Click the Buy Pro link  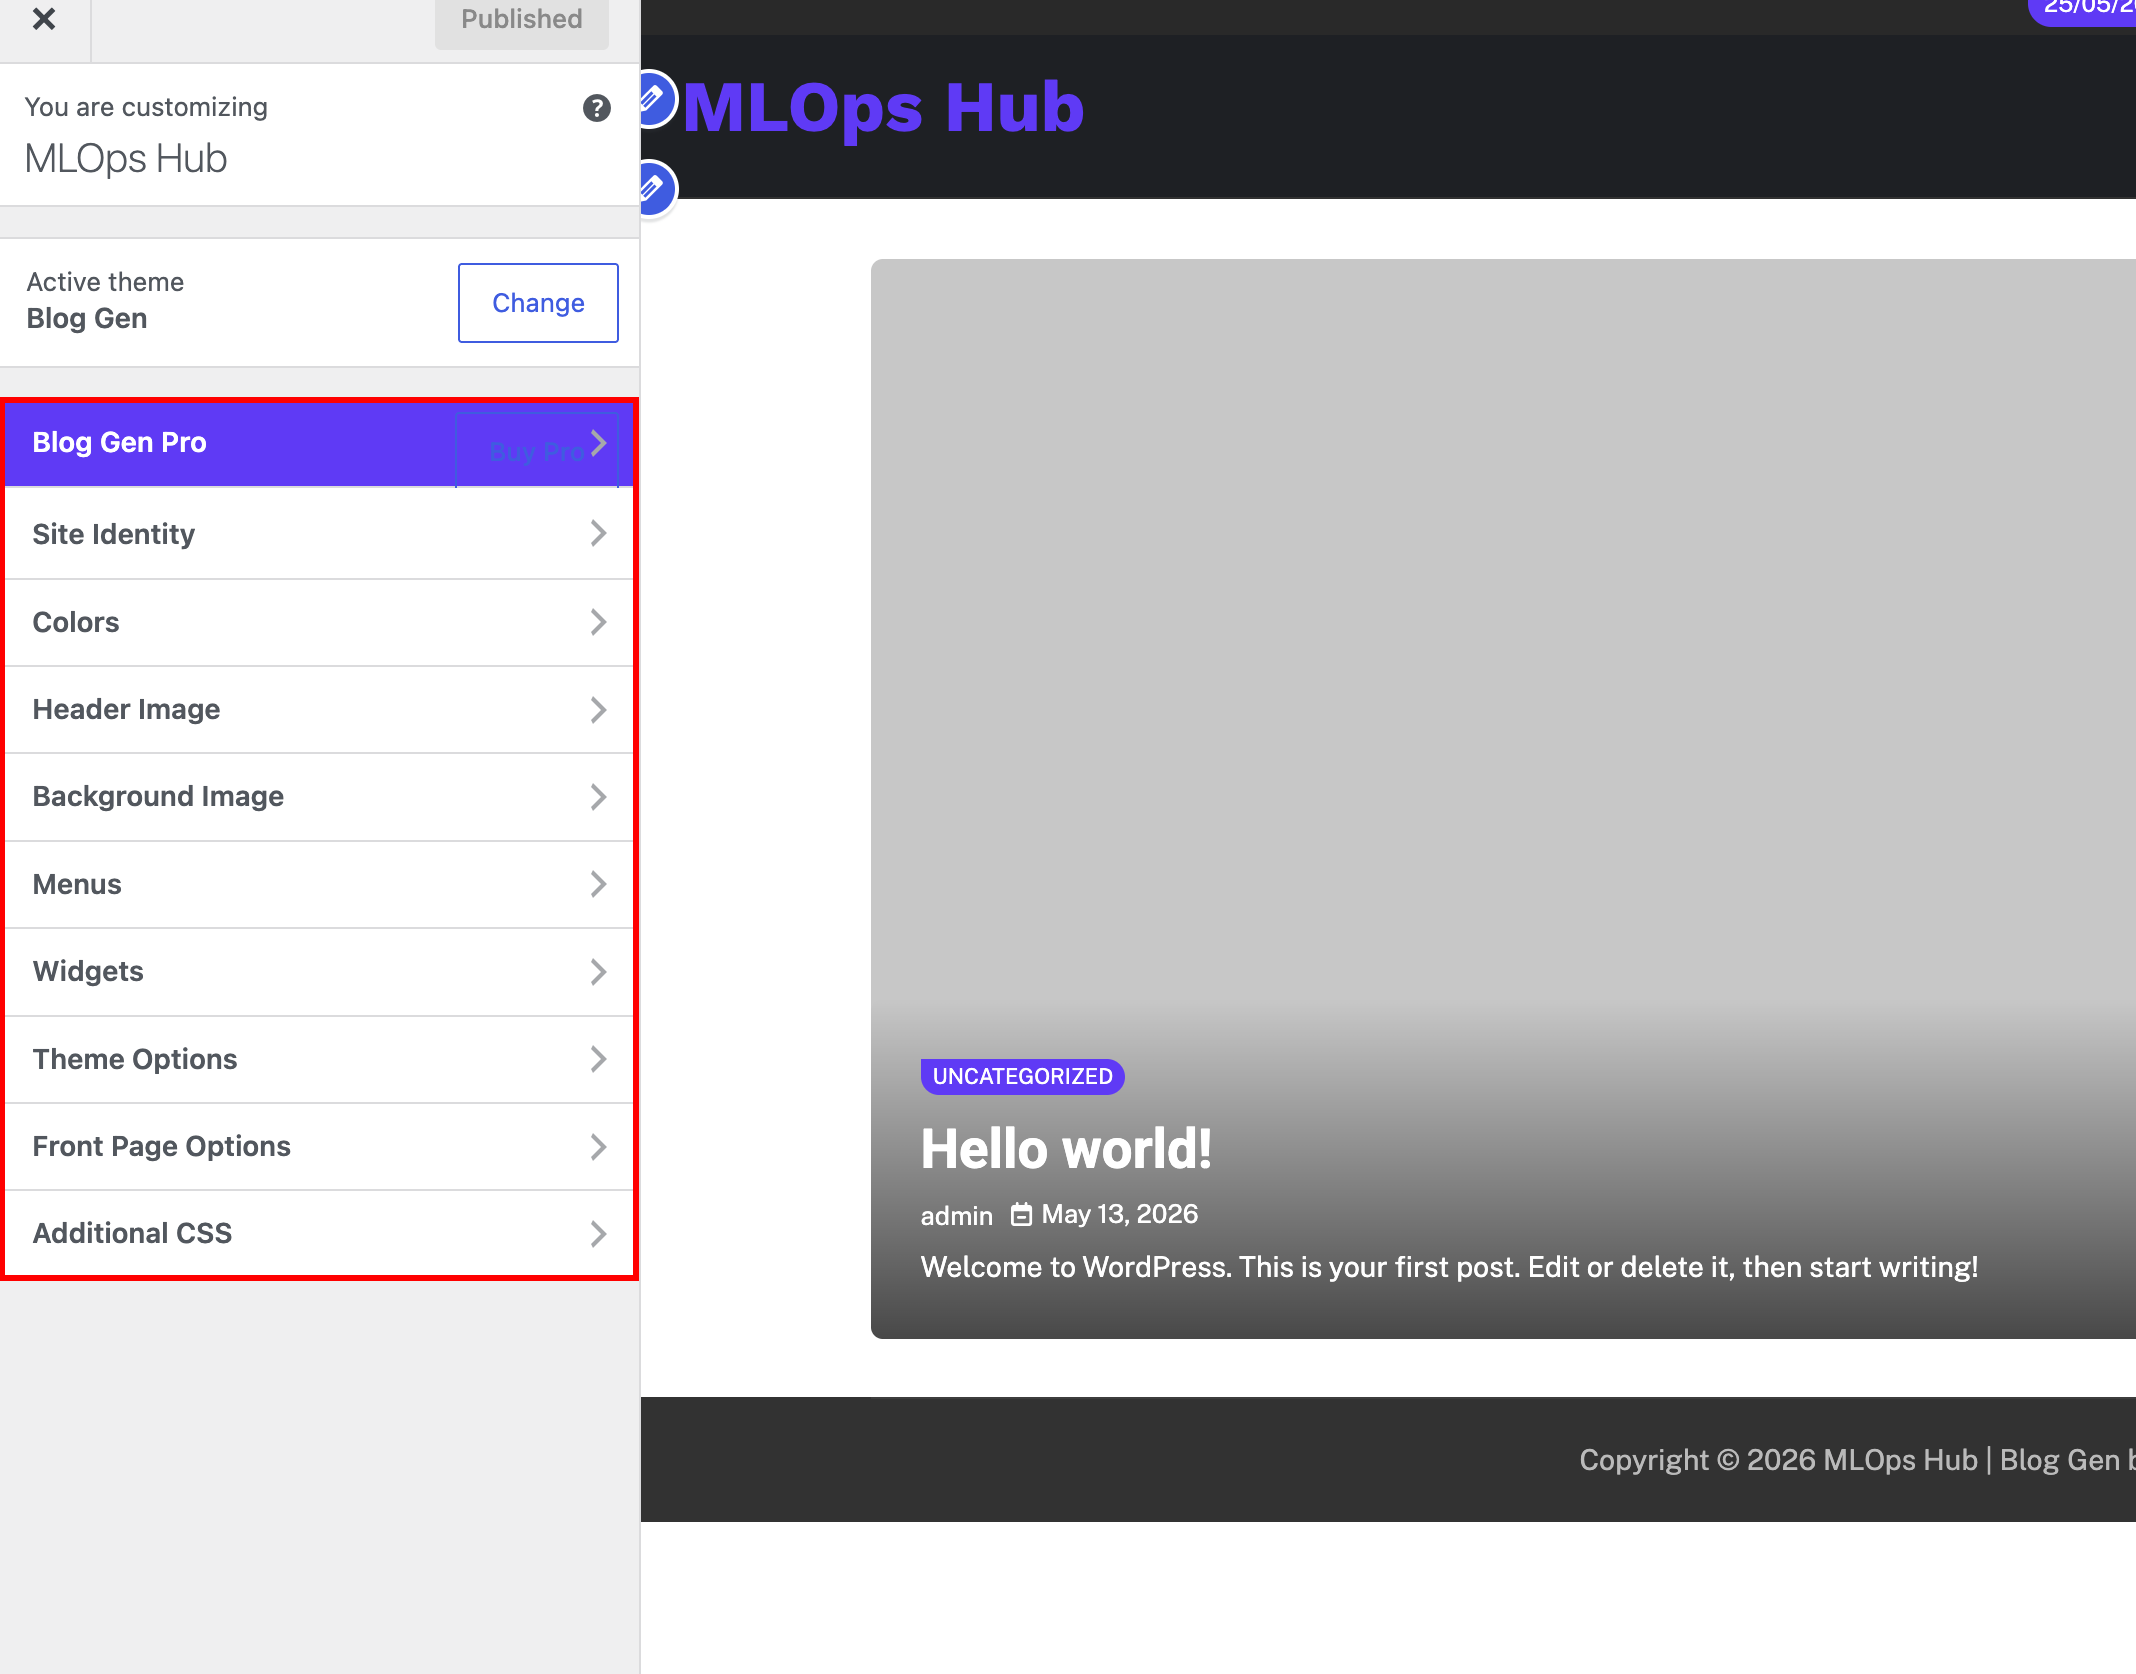tap(537, 452)
